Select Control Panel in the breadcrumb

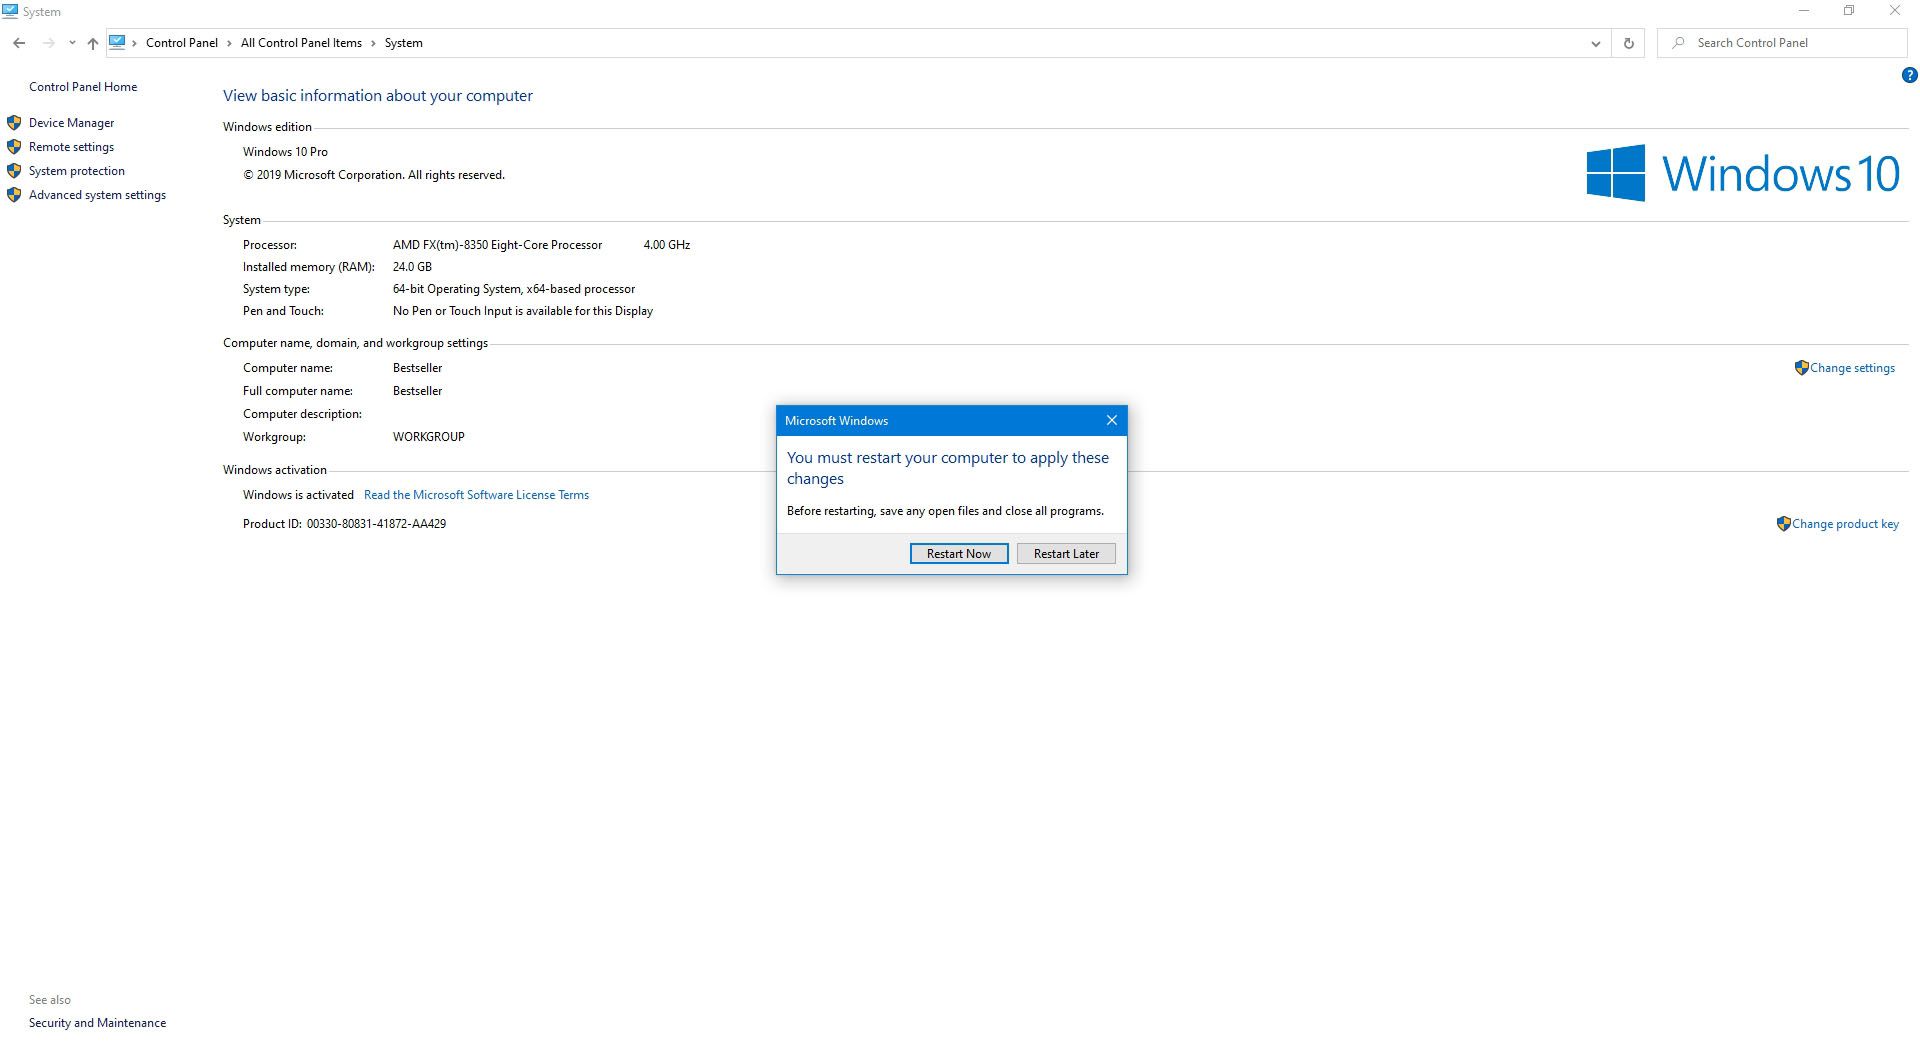point(181,43)
